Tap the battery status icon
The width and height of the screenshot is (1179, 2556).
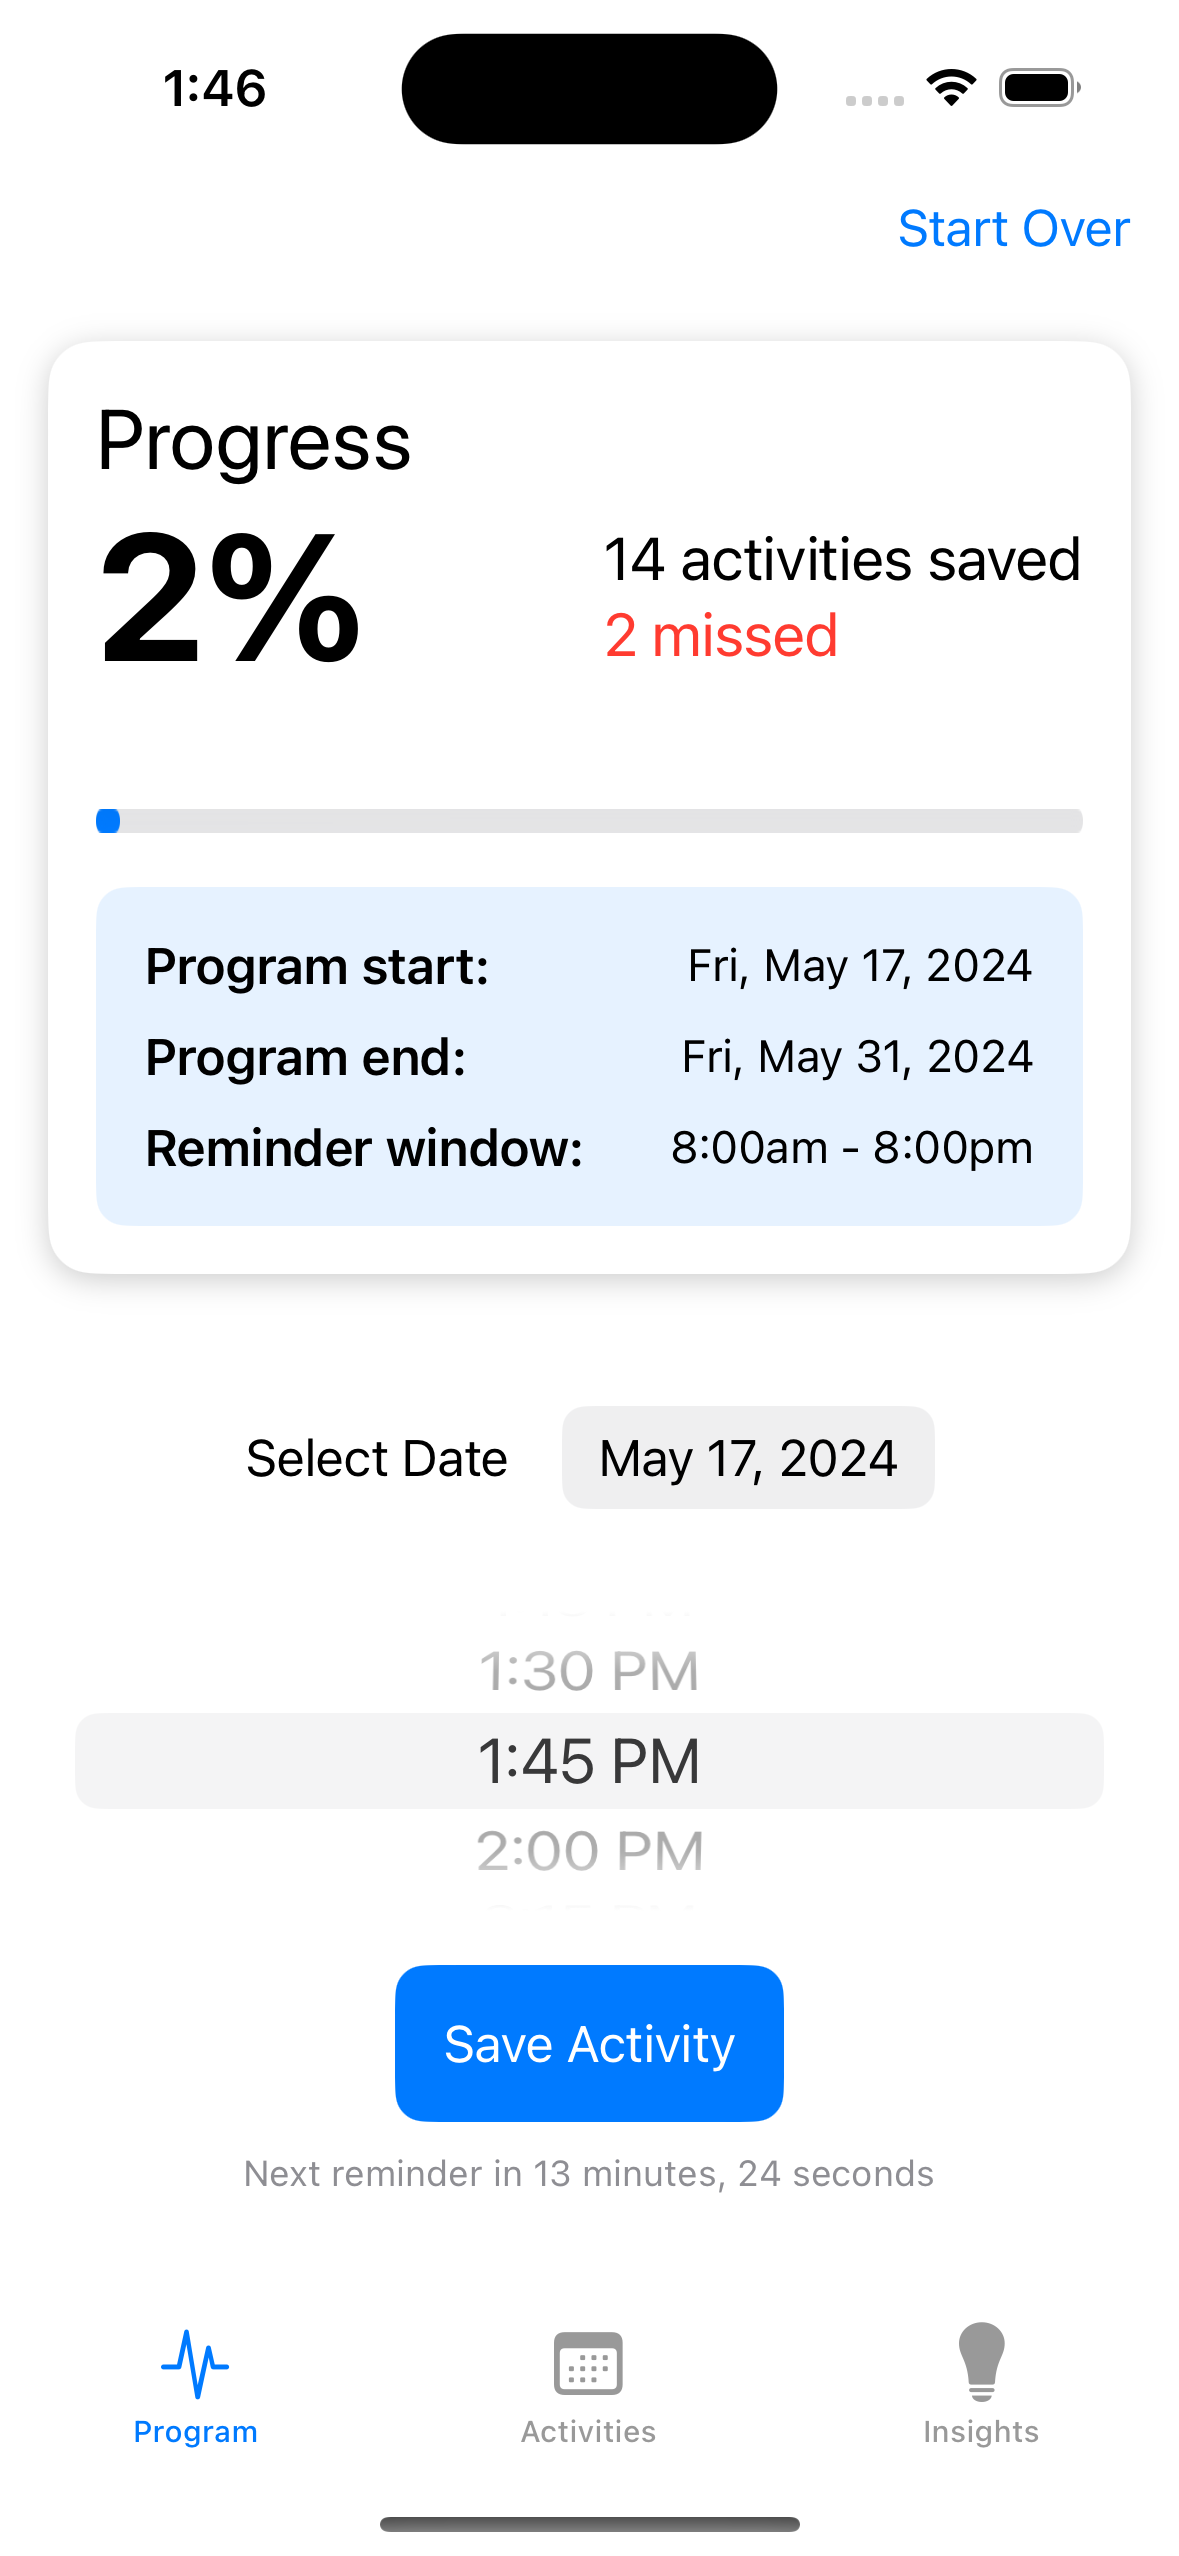click(1039, 88)
